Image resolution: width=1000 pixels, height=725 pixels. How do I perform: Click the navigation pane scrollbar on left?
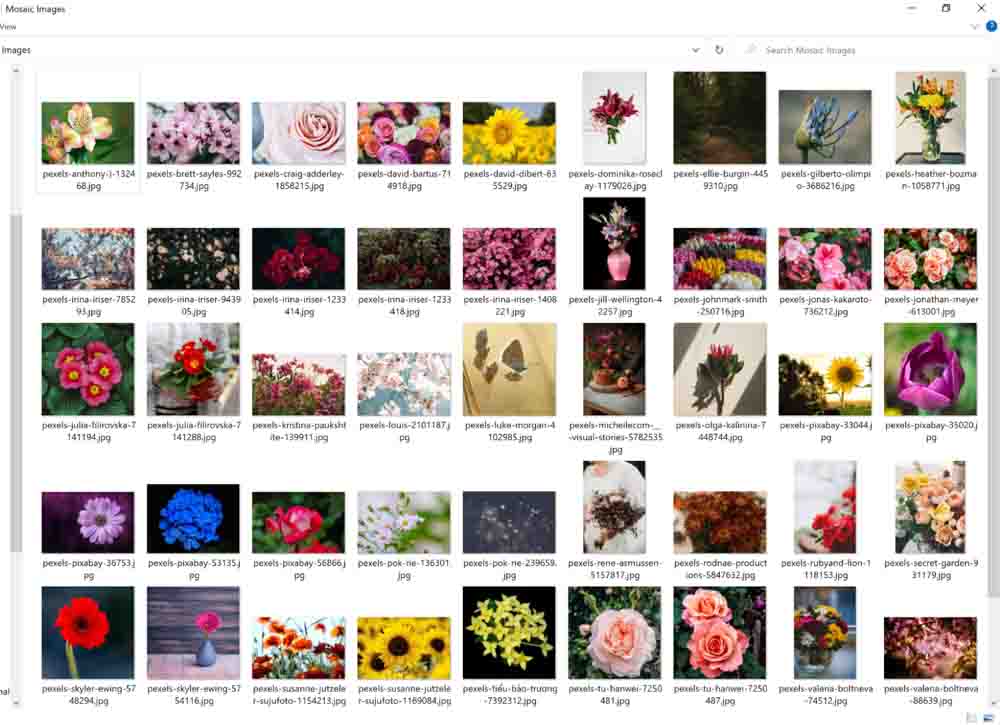coord(15,380)
